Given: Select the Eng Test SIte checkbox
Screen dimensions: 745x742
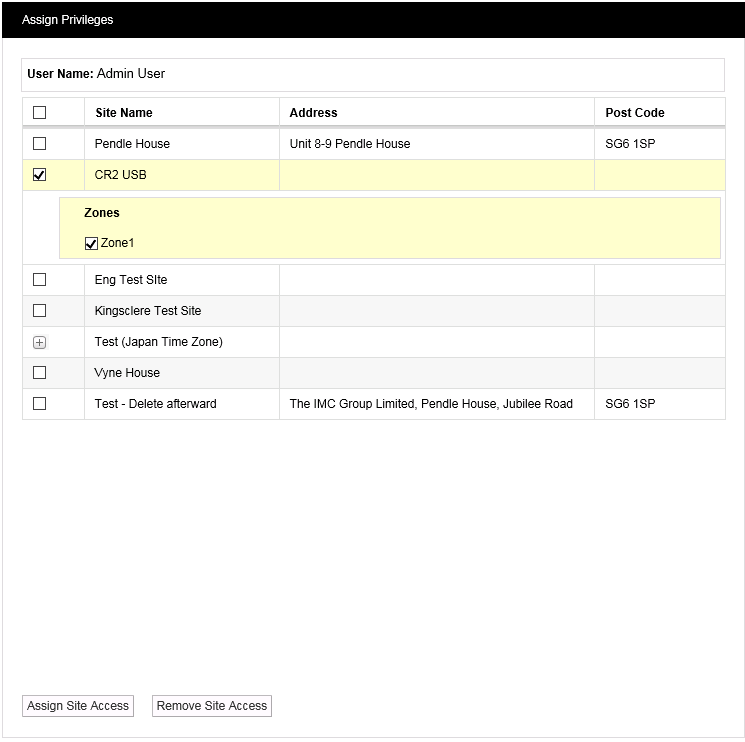Looking at the screenshot, I should [40, 280].
